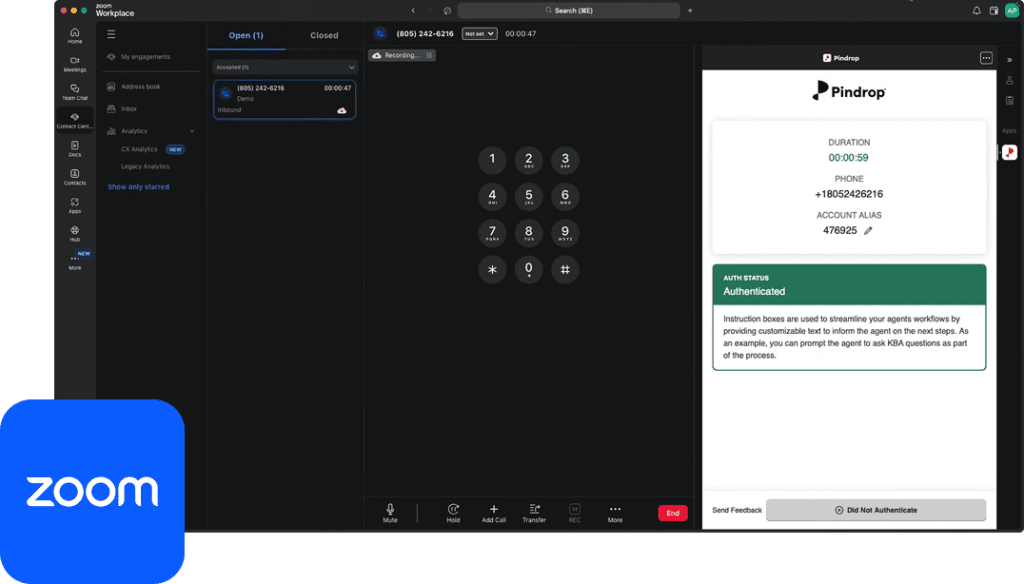The width and height of the screenshot is (1024, 584).
Task: Open Meetings from the left sidebar
Action: (x=75, y=63)
